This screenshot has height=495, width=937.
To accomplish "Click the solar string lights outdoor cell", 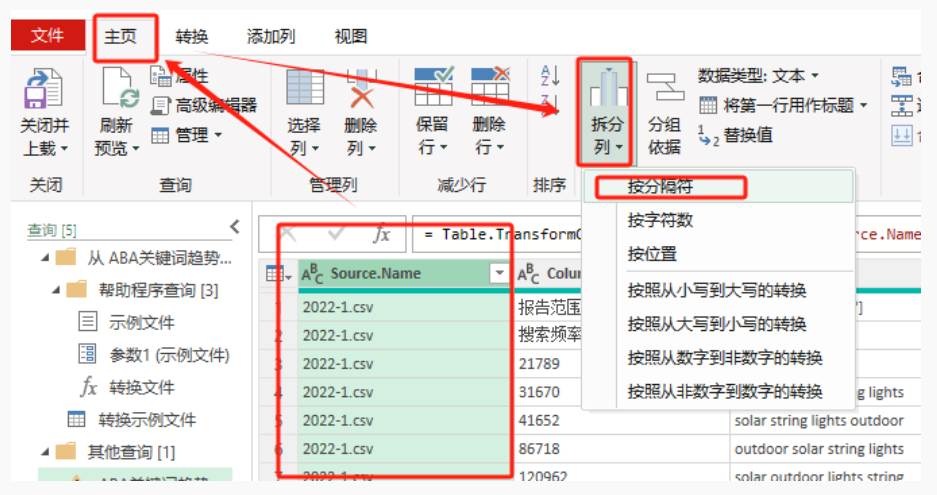I will pyautogui.click(x=825, y=420).
